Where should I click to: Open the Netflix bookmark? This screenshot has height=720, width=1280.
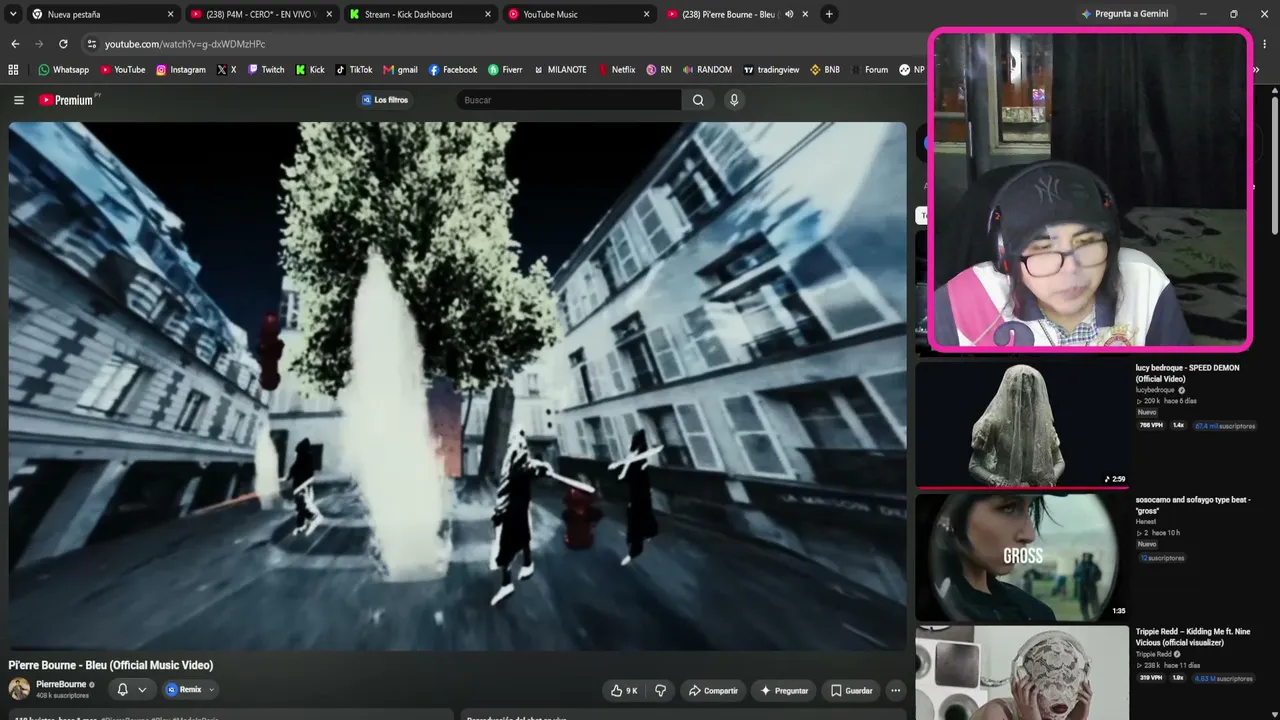point(617,70)
